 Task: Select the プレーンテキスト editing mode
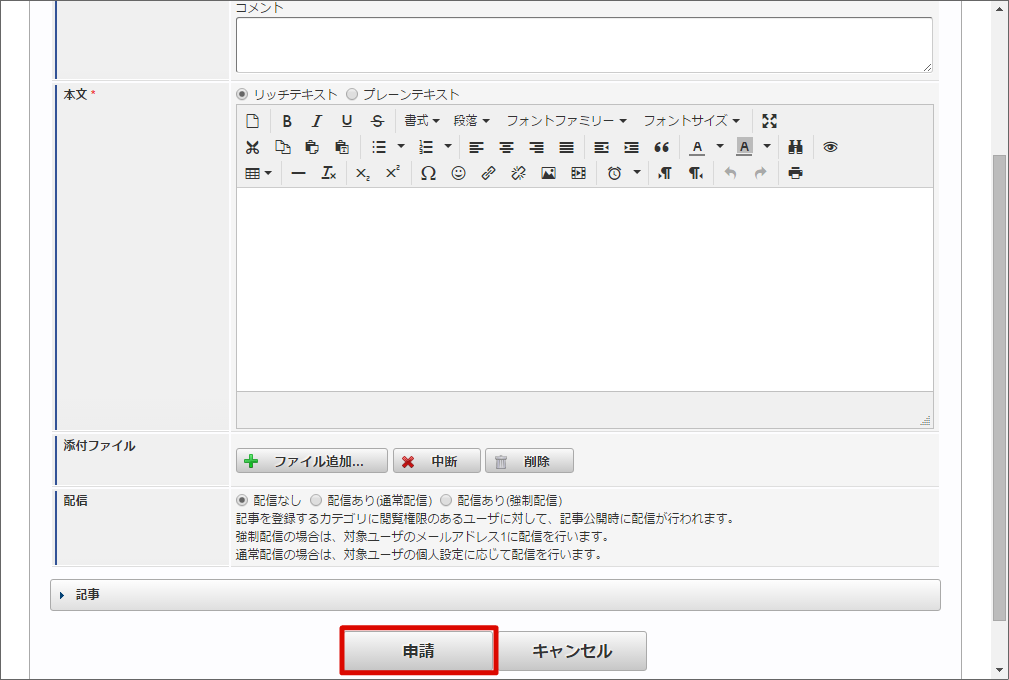point(352,93)
